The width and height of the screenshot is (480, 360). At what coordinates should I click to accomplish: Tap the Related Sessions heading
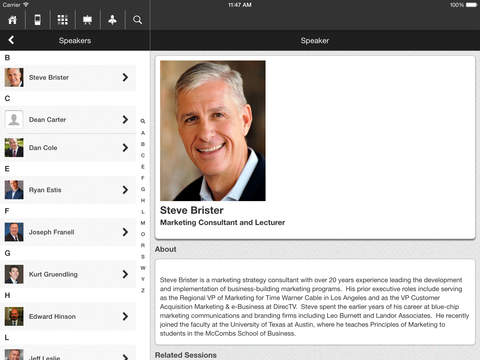click(186, 355)
